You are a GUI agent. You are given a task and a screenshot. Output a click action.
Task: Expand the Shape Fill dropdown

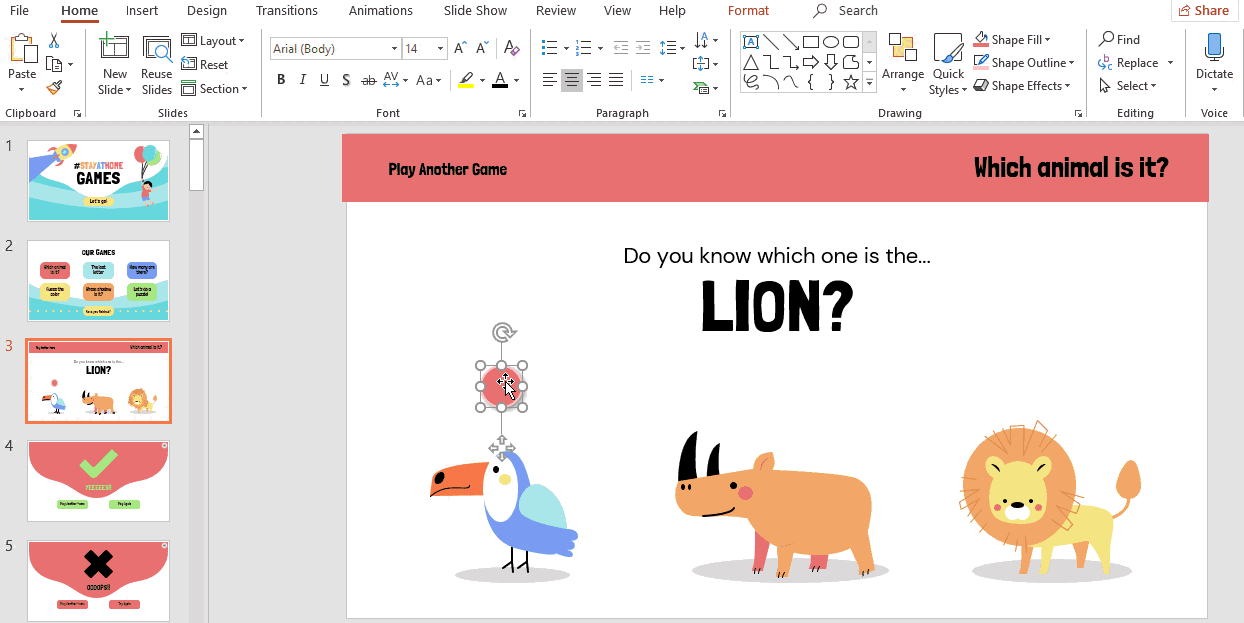click(x=1047, y=40)
